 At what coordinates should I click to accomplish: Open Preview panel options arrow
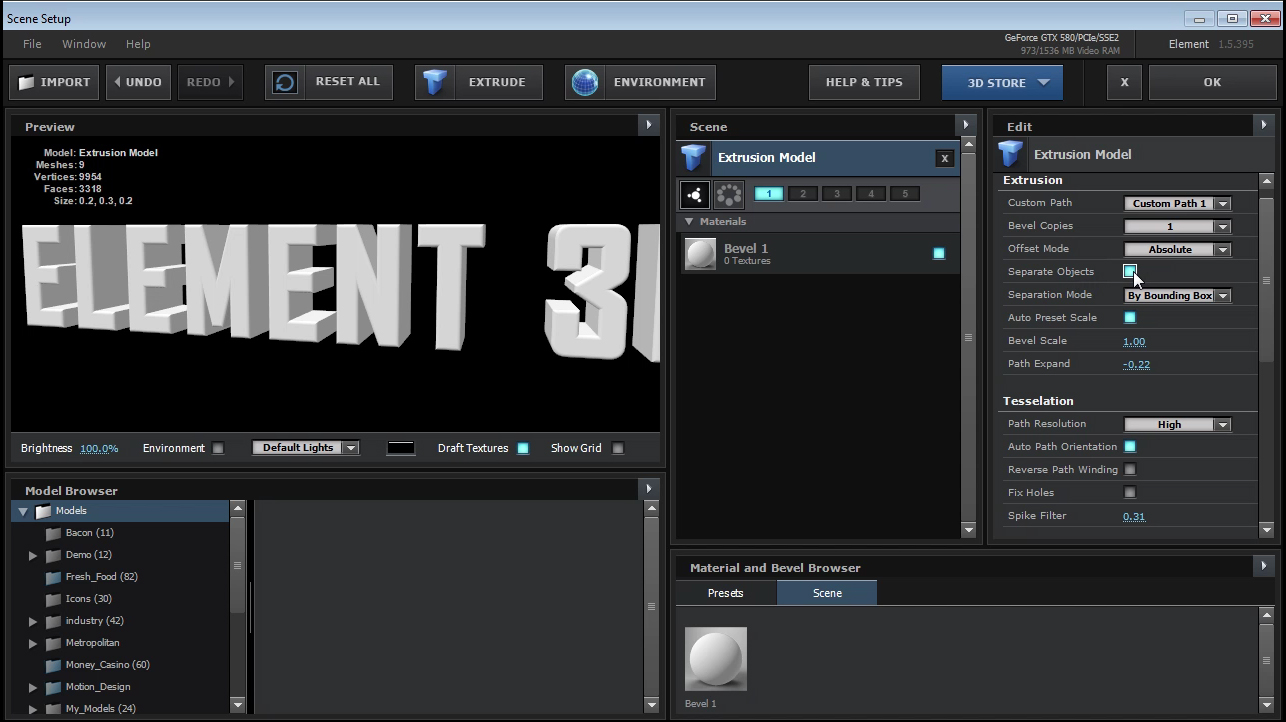[648, 125]
